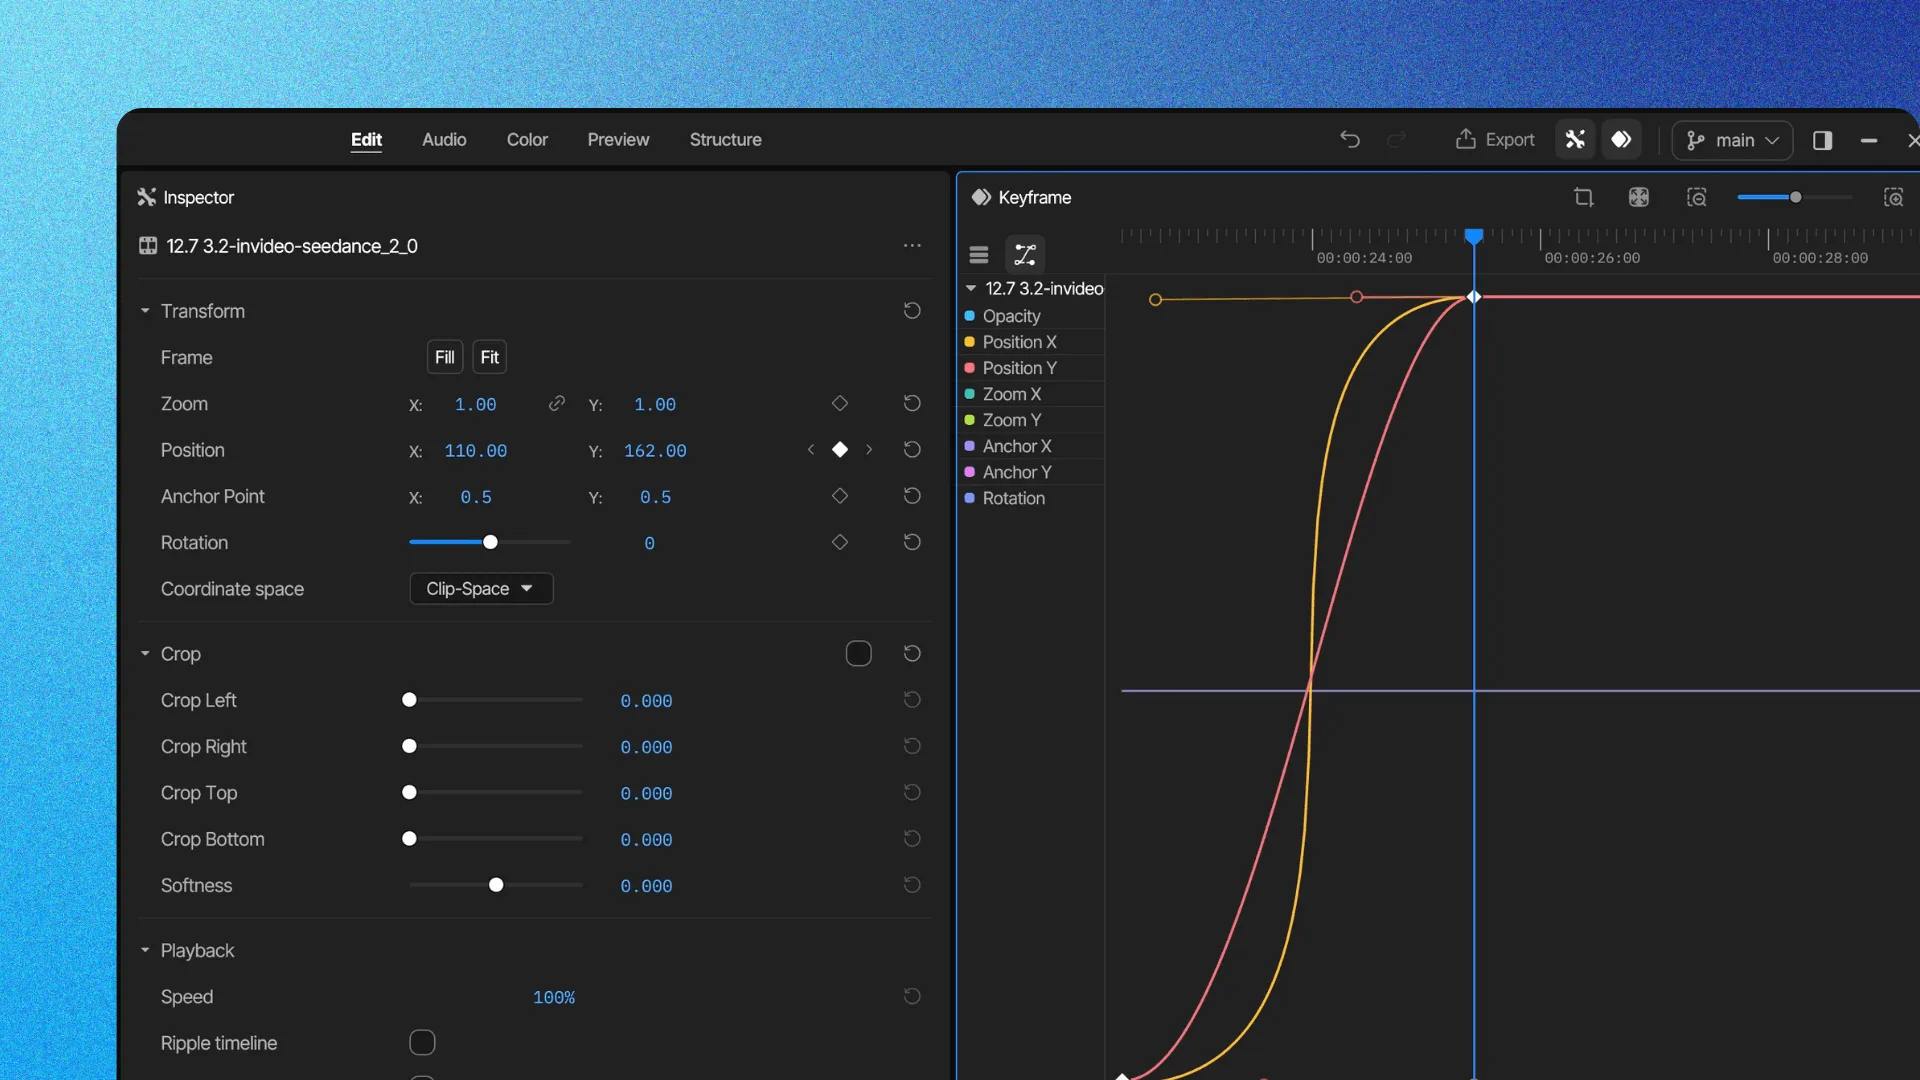Screen dimensions: 1920x1080
Task: Reset the Crop Top value
Action: tap(912, 793)
